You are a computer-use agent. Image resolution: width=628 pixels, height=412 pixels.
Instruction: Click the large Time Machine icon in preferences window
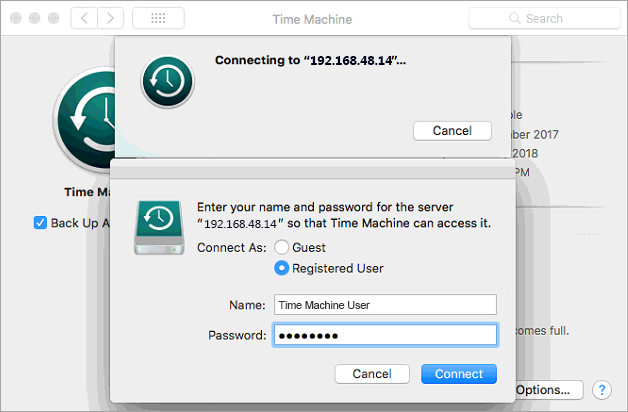[x=85, y=119]
